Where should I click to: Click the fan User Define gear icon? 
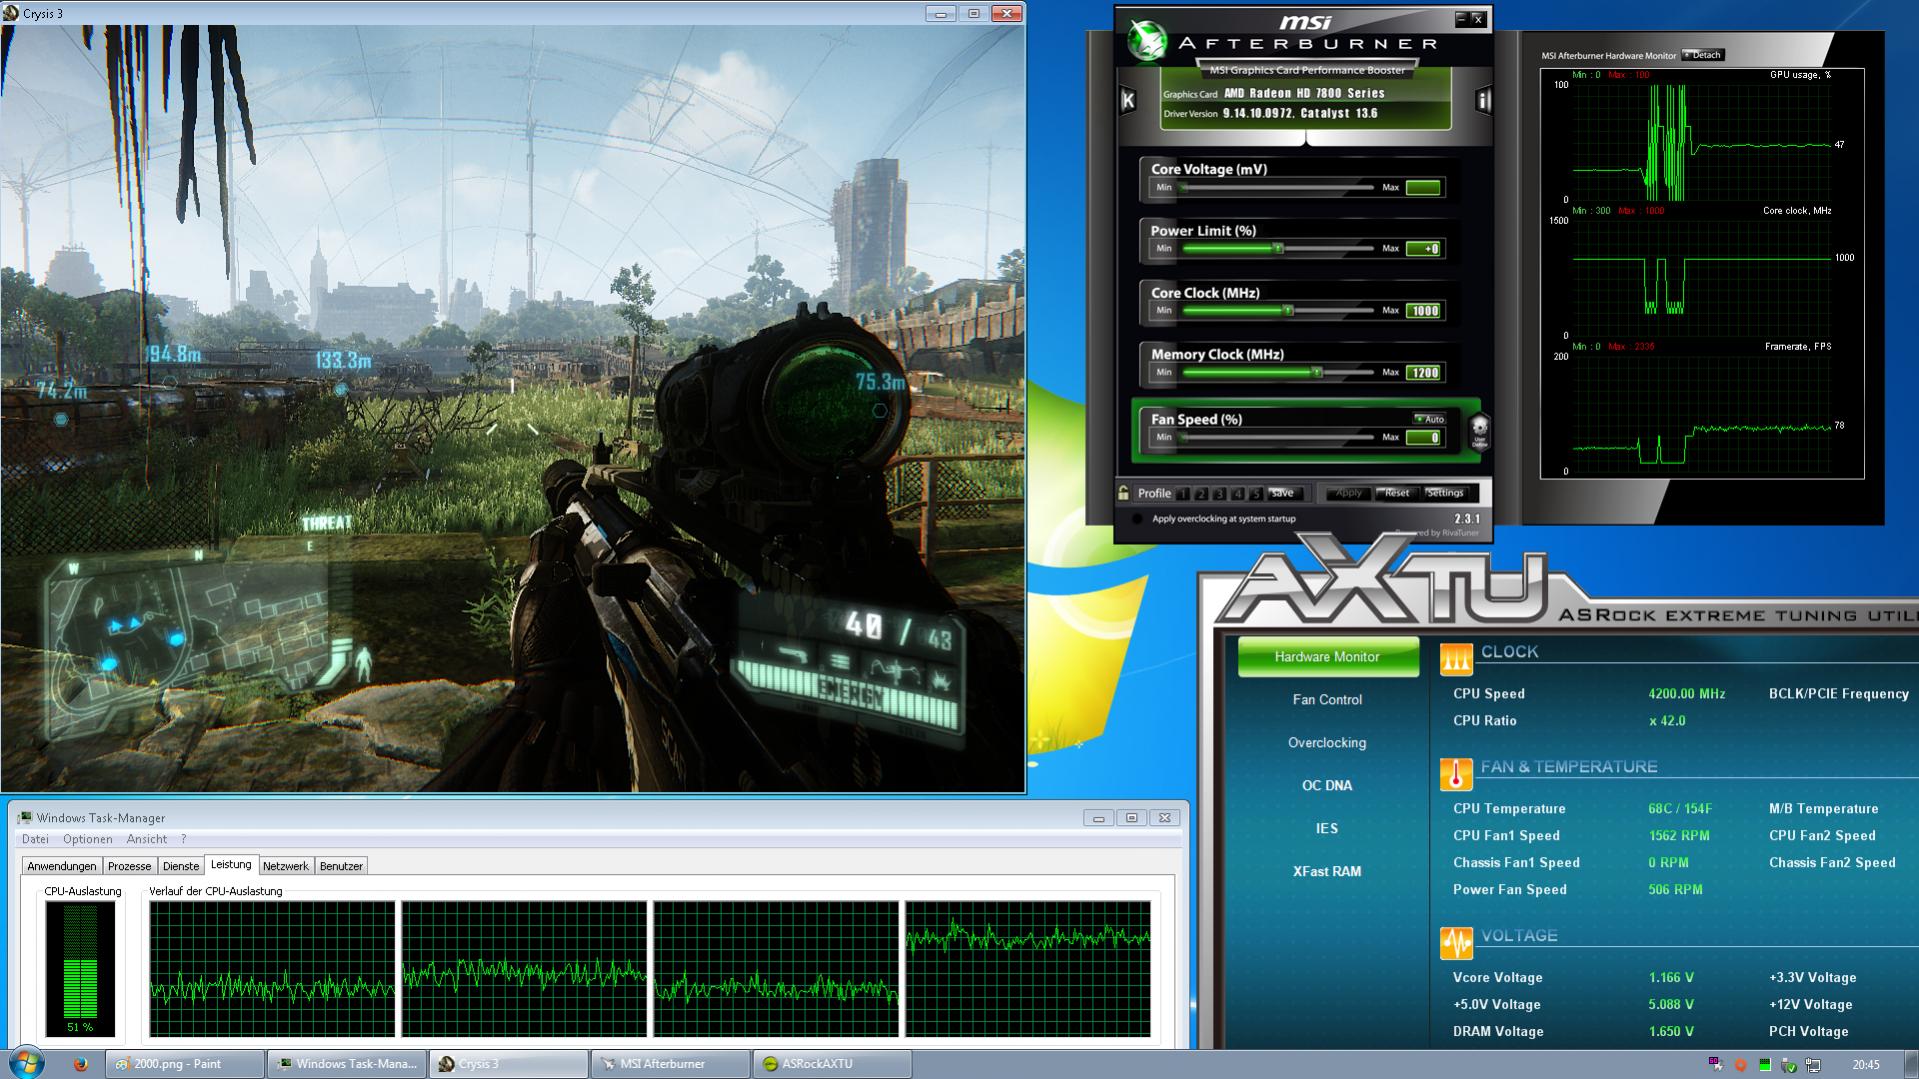(1479, 431)
